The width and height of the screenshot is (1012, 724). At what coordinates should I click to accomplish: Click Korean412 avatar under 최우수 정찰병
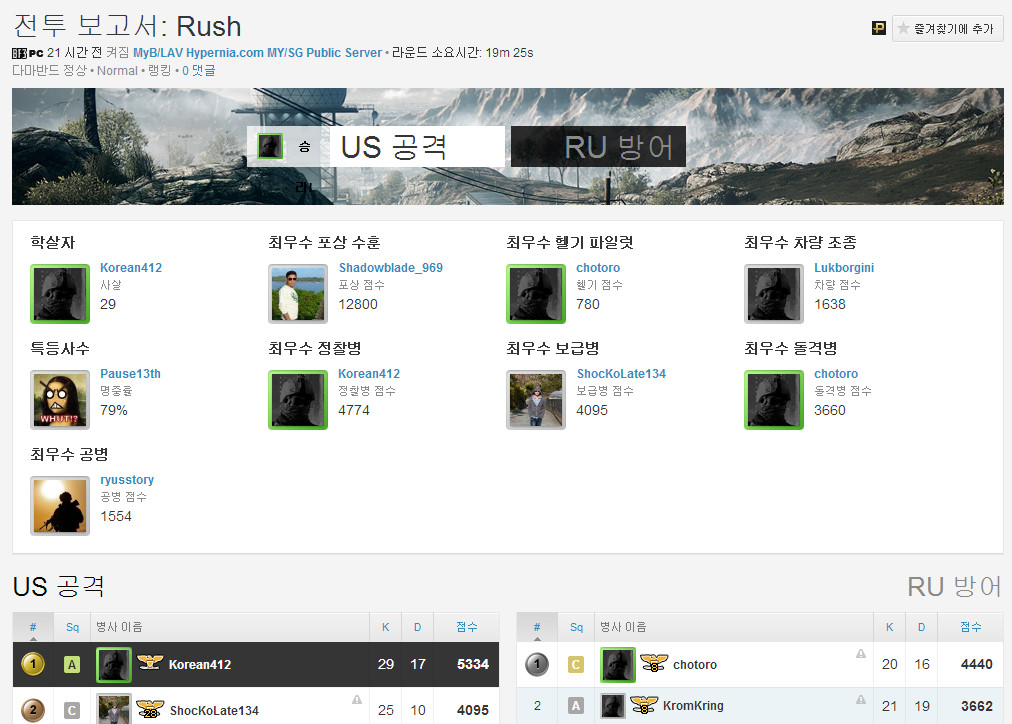pos(298,399)
